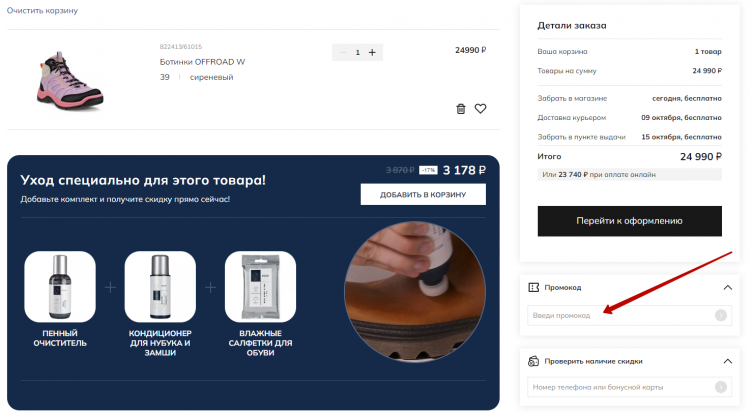
Task: Submit bonus card number with arrow icon
Action: tap(720, 387)
